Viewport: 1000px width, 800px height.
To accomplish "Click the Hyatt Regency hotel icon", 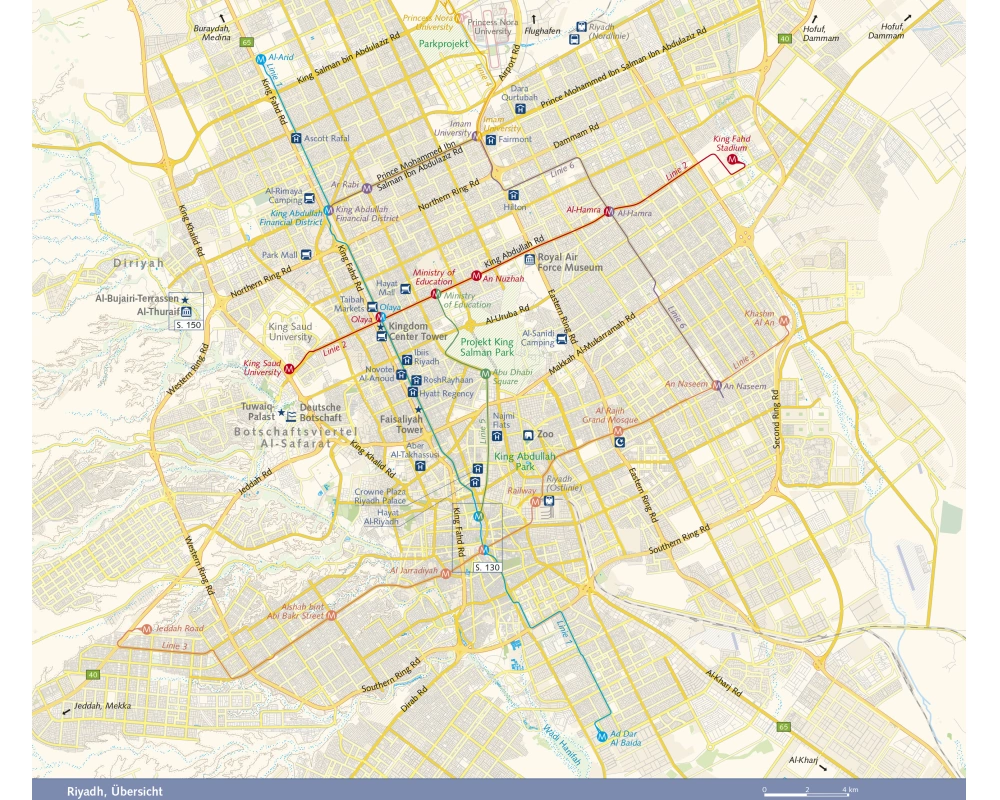I will (x=412, y=393).
